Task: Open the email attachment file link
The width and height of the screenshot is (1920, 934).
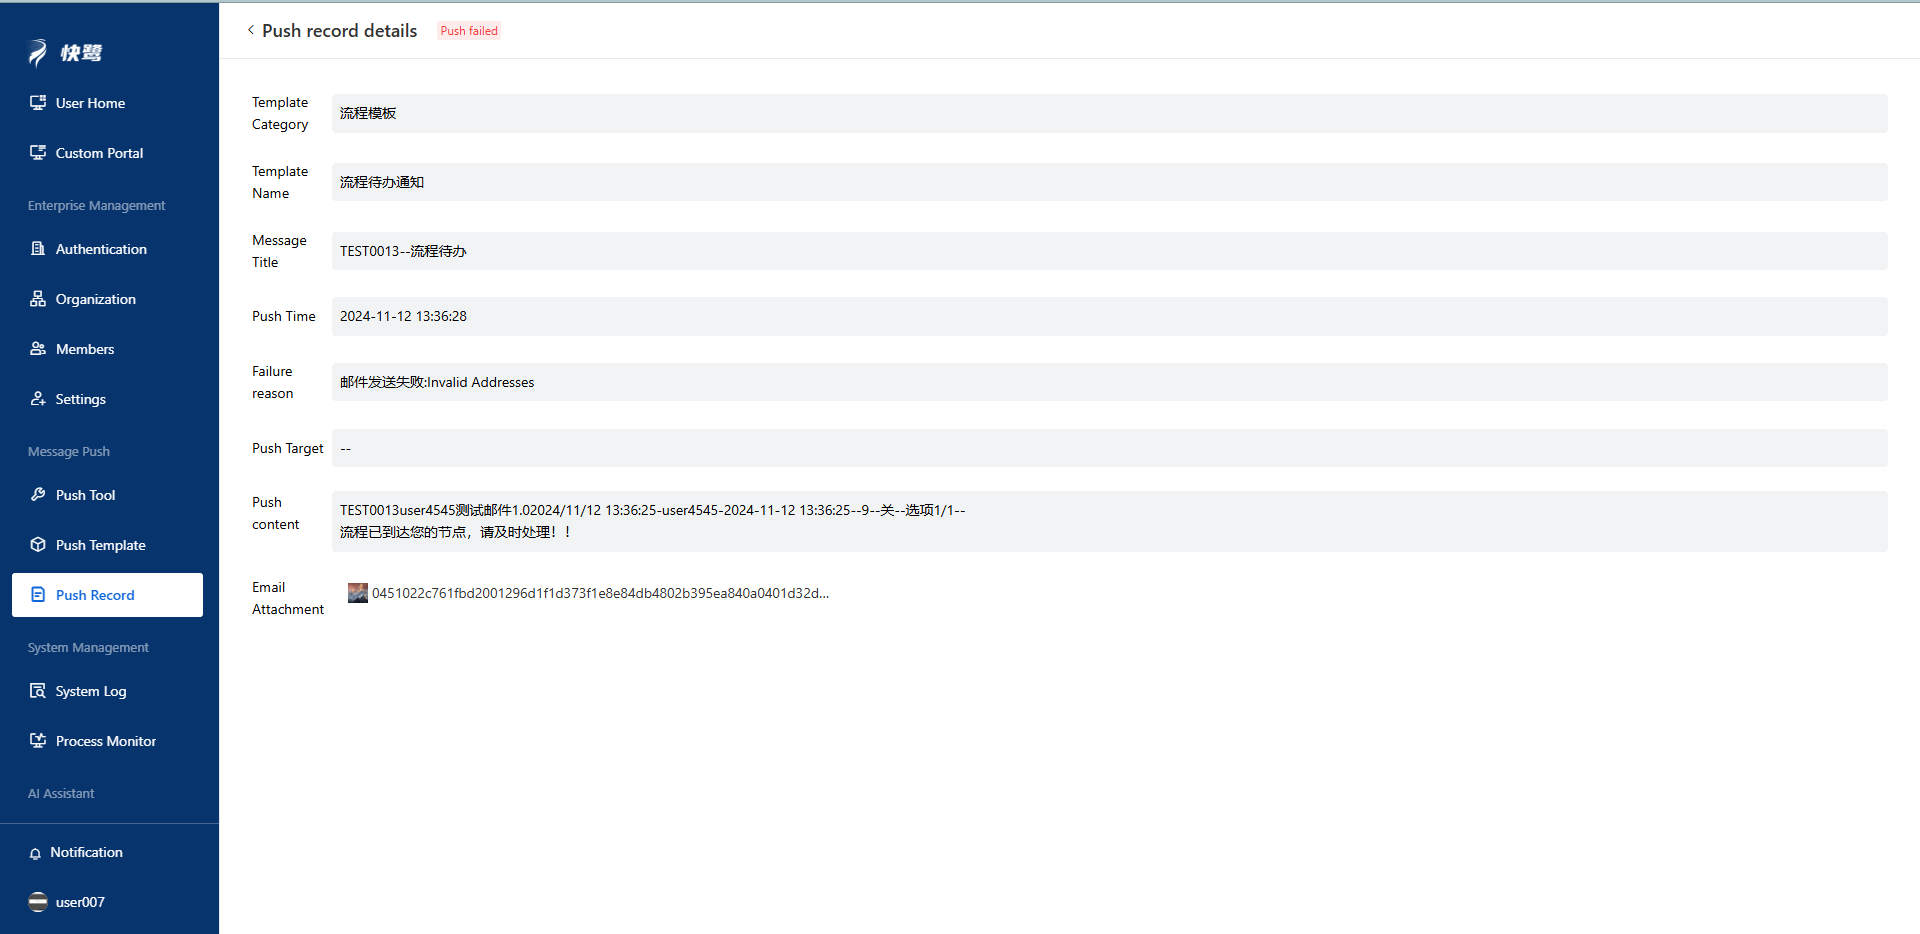Action: 600,593
